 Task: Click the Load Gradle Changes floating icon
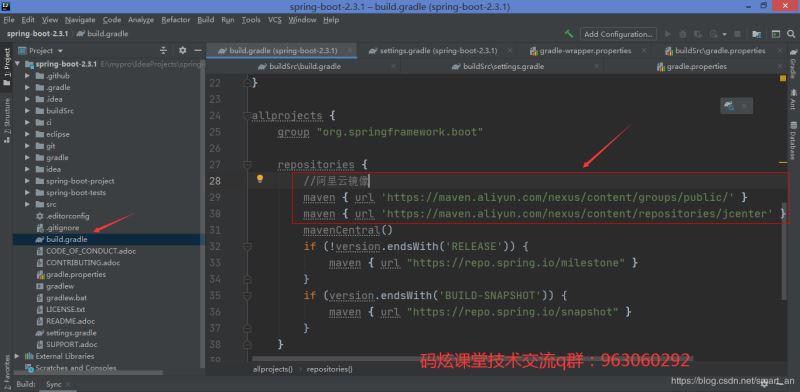pyautogui.click(x=729, y=106)
